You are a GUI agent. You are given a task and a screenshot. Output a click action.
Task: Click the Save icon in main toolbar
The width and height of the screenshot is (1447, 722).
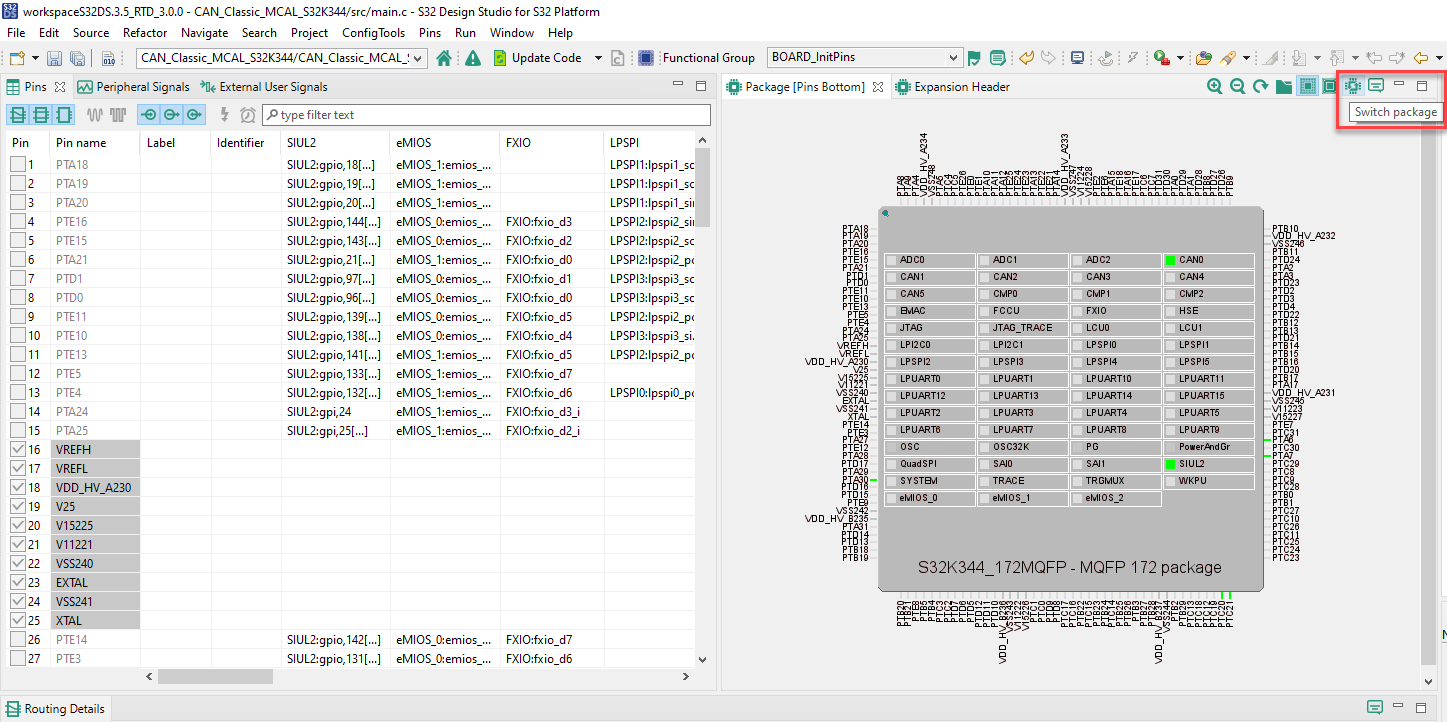(x=53, y=57)
